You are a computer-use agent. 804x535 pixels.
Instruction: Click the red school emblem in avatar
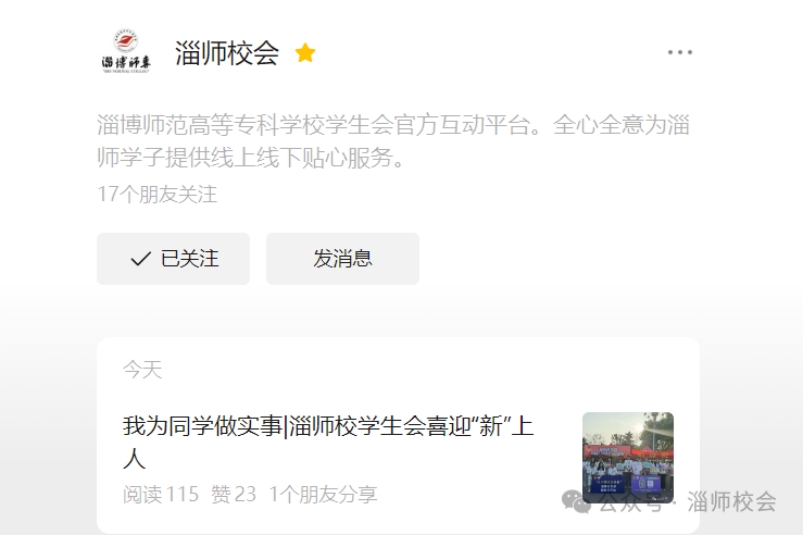126,41
